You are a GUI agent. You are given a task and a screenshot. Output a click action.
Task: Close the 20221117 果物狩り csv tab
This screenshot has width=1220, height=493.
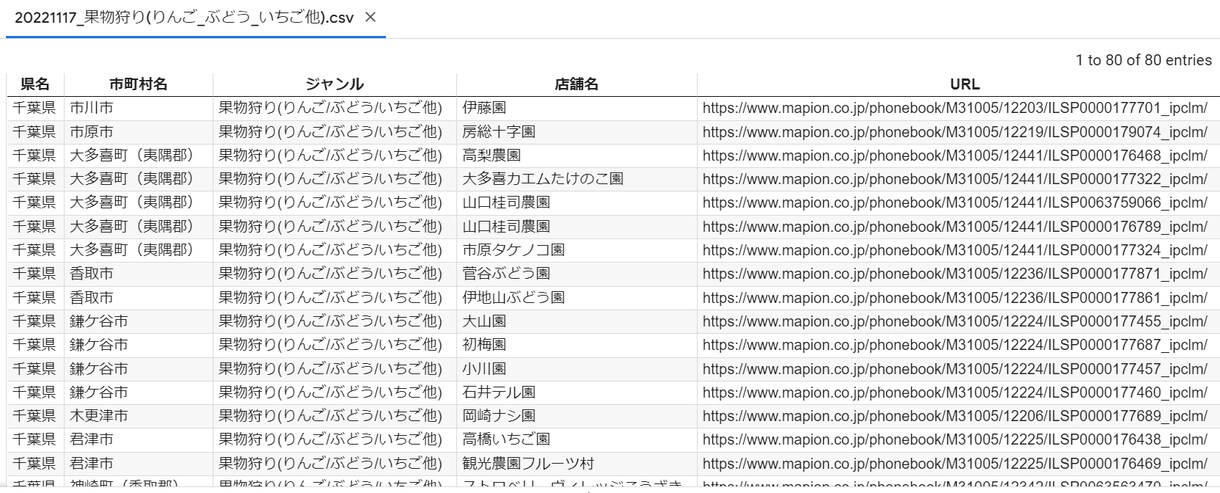point(370,17)
